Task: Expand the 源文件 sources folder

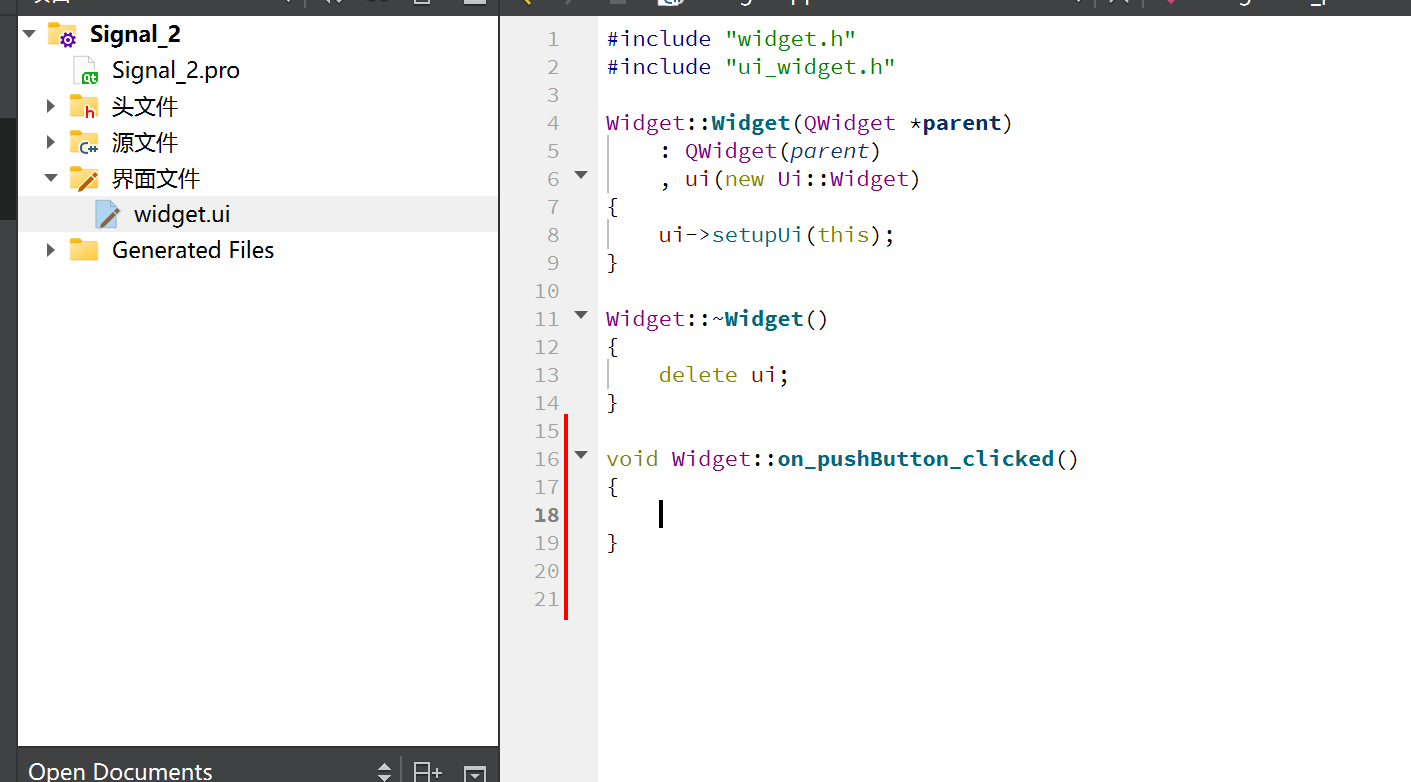Action: tap(51, 142)
